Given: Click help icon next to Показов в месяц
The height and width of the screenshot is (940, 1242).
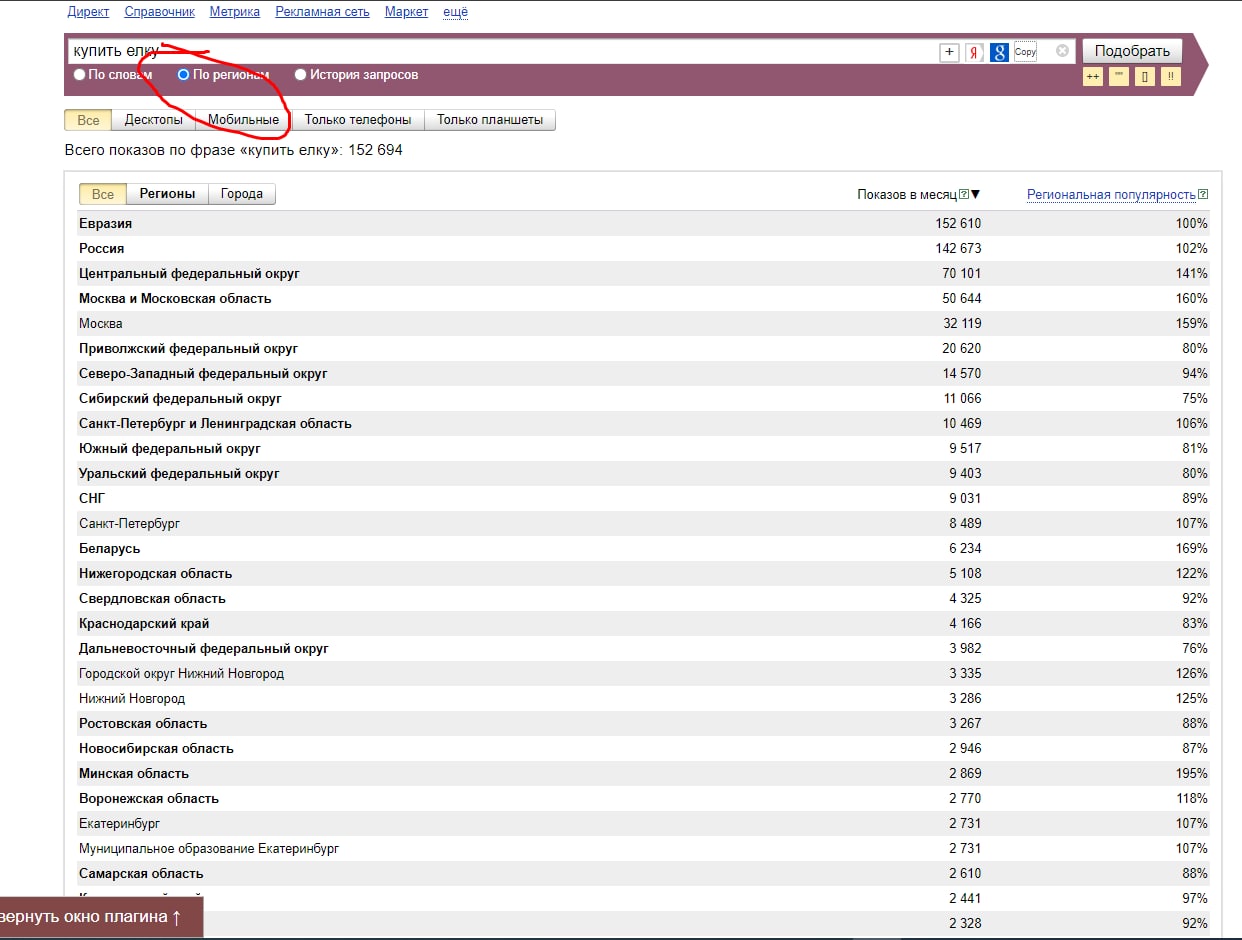Looking at the screenshot, I should point(964,194).
